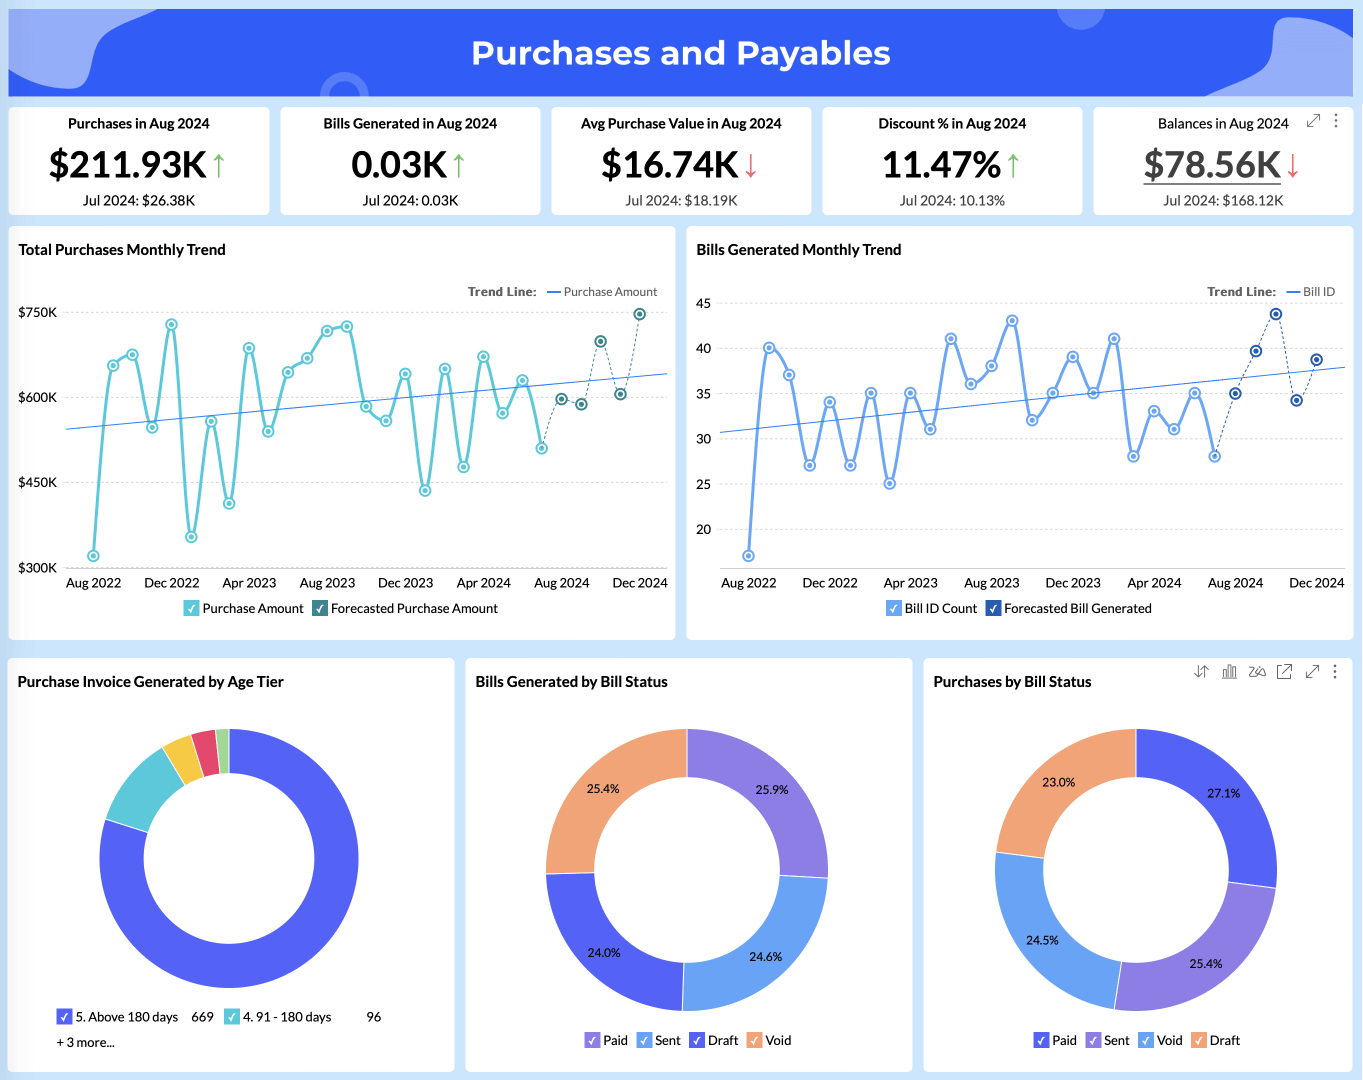Toggle Draft in Purchases by Bill Status legend
1363x1080 pixels.
pyautogui.click(x=1199, y=1040)
